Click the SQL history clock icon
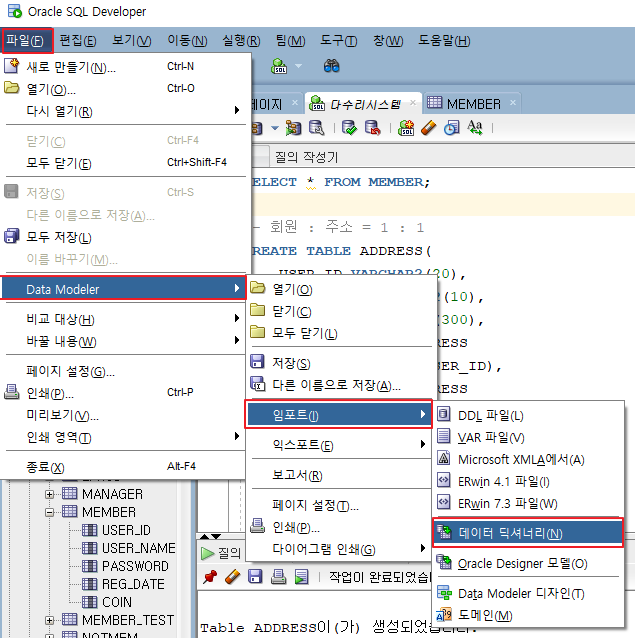The width and height of the screenshot is (635, 638). (x=452, y=128)
